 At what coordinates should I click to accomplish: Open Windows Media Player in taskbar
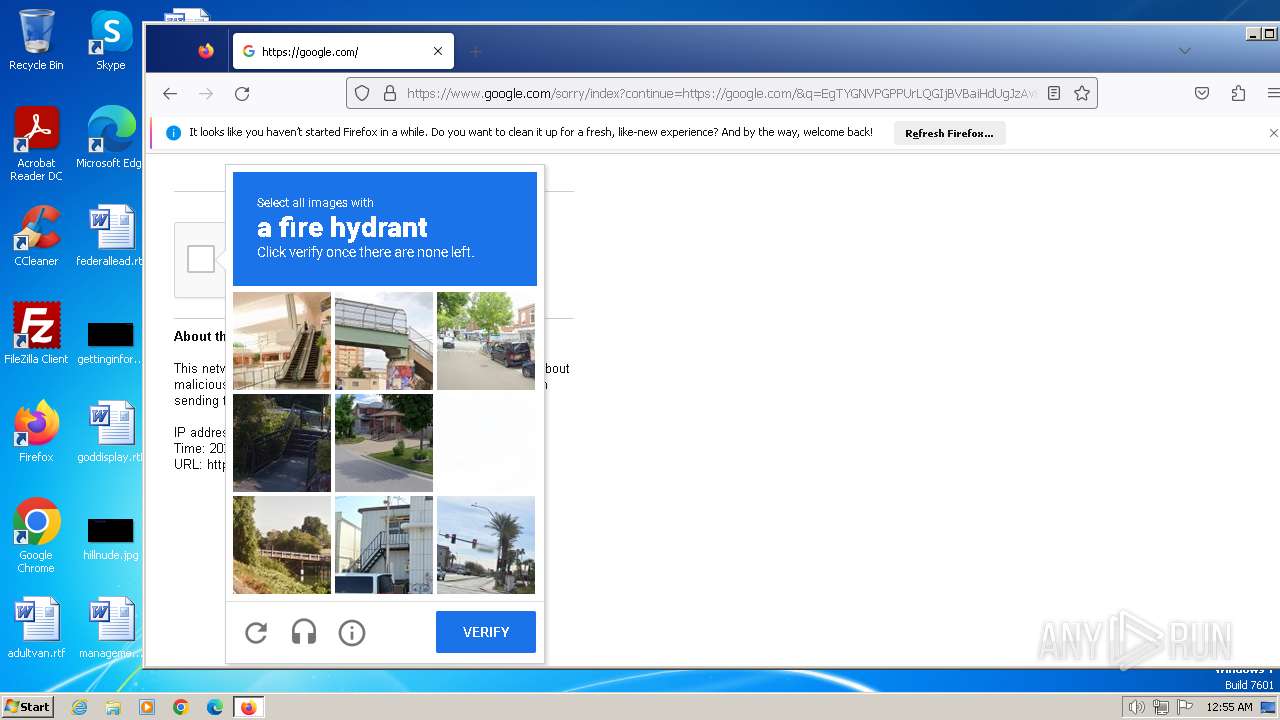[147, 707]
